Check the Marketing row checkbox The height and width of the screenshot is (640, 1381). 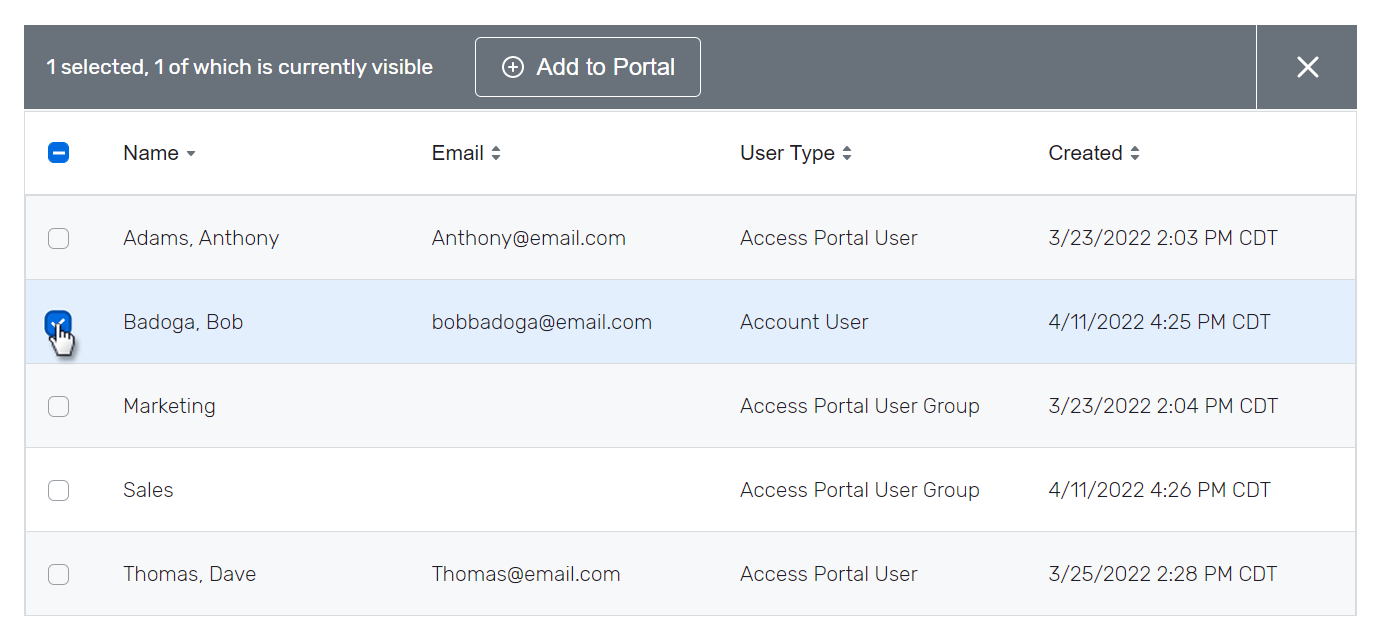click(x=58, y=406)
